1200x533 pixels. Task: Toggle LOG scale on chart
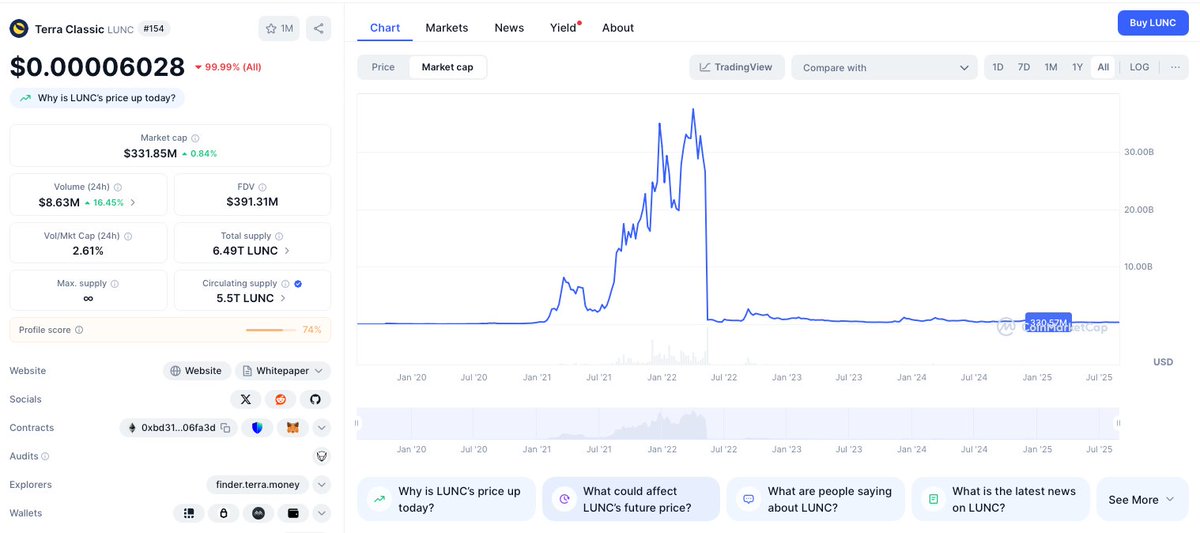[1139, 67]
